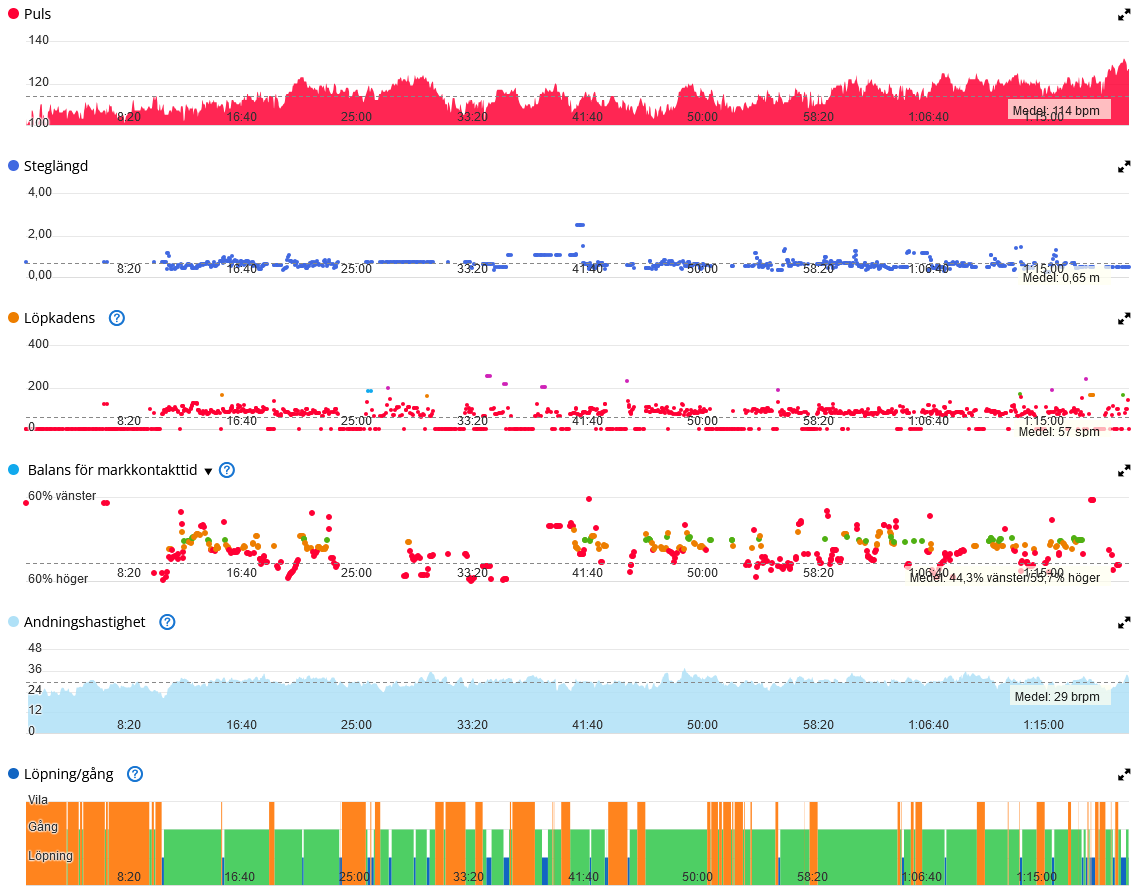This screenshot has height=892, width=1138.
Task: Click the Steglängd outlier point above 2,00
Action: (580, 225)
